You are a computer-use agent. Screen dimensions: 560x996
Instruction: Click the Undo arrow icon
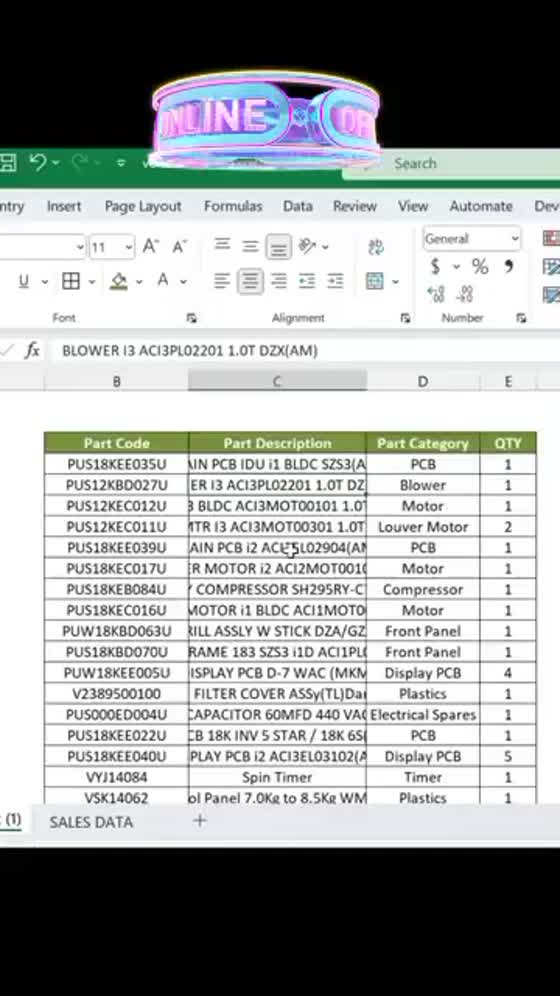point(37,163)
